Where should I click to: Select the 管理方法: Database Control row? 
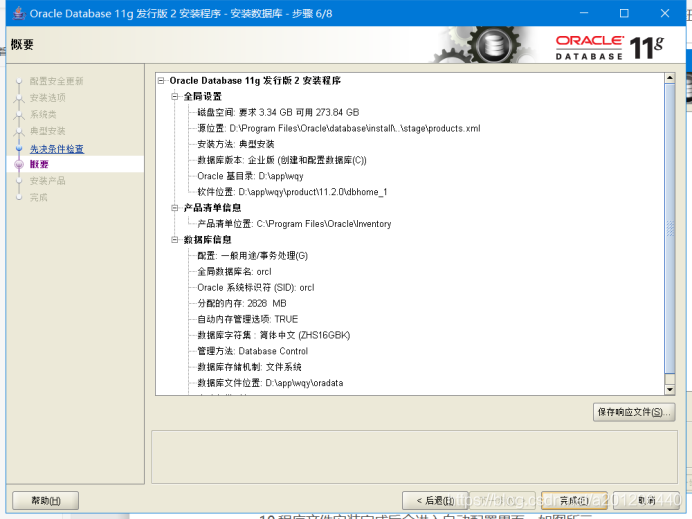coord(252,351)
